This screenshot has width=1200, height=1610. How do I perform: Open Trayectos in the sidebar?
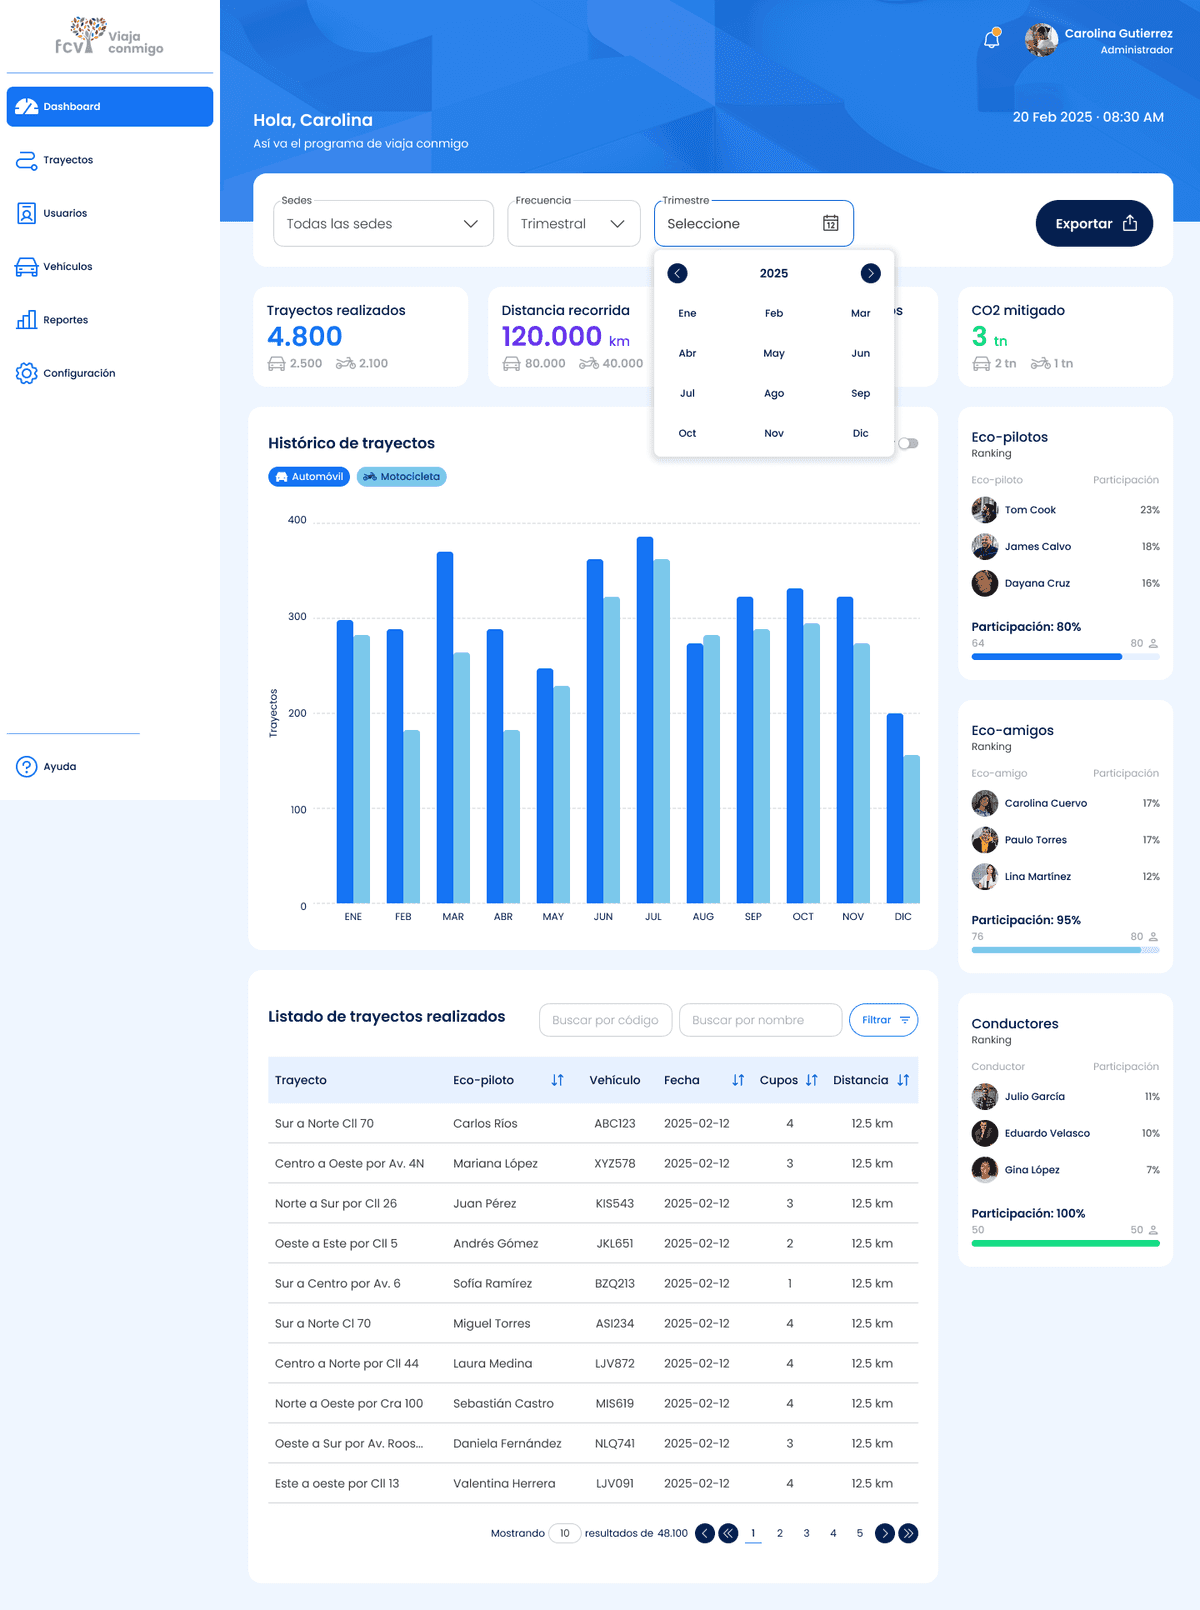click(x=68, y=160)
